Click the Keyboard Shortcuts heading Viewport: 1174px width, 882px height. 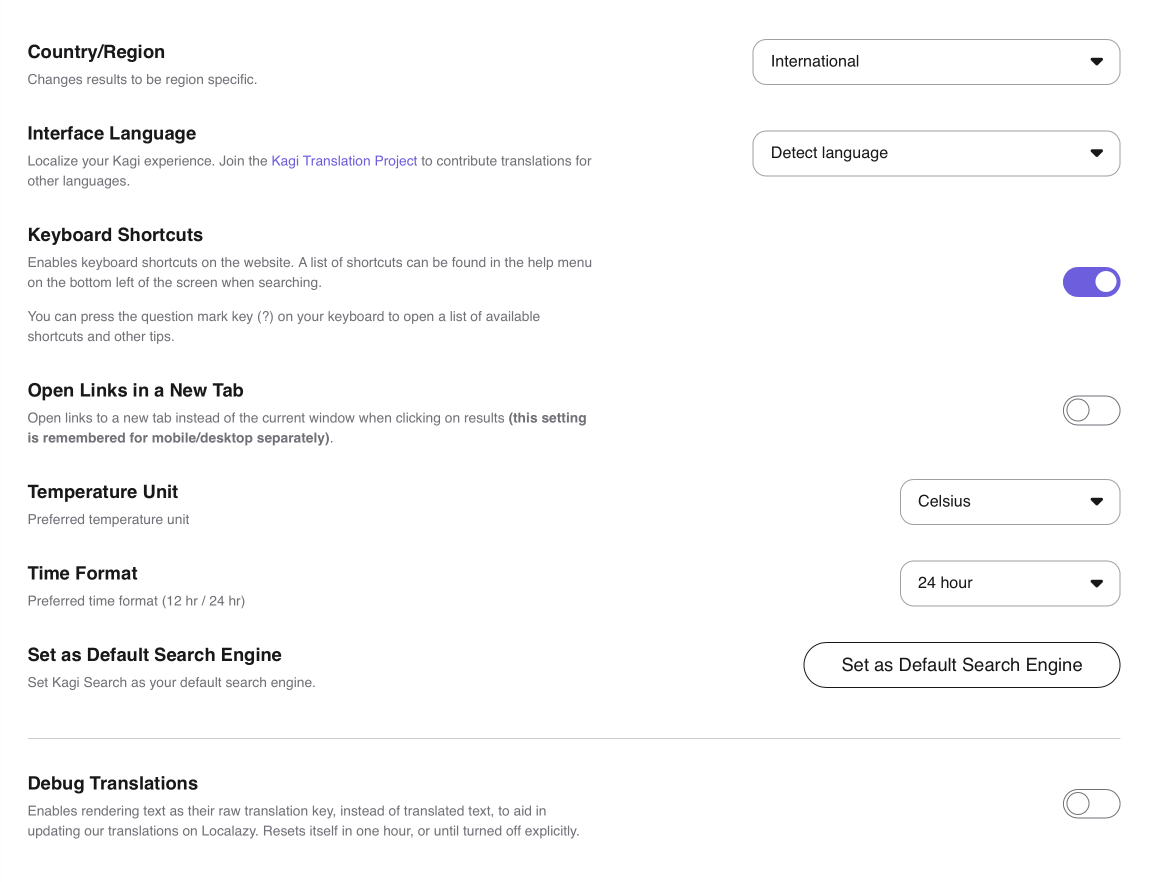[x=115, y=235]
